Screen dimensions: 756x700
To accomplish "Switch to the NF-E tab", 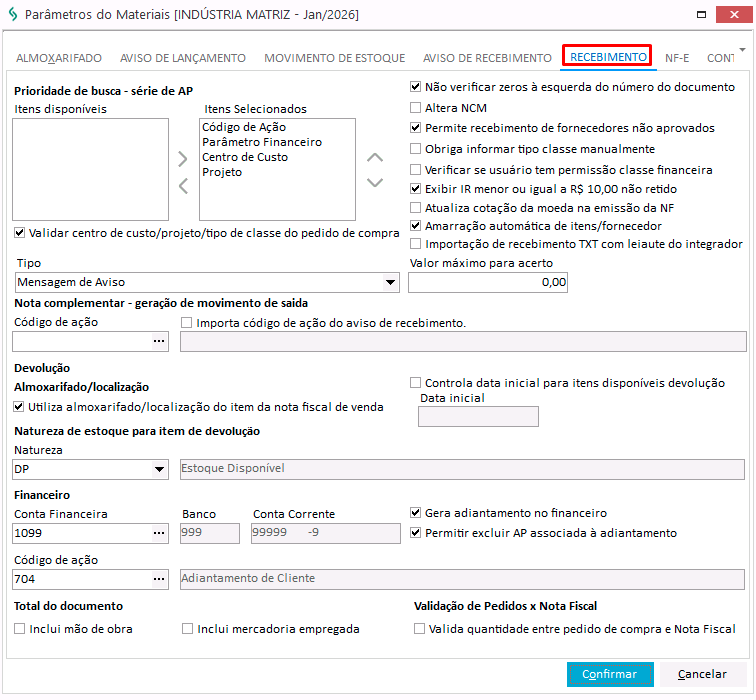I will pos(677,58).
